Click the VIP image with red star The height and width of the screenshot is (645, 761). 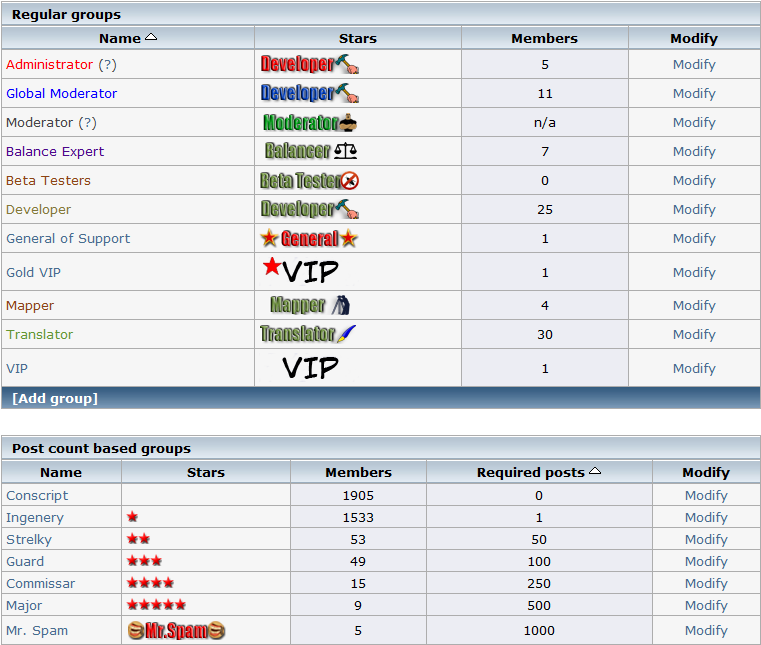pos(300,271)
